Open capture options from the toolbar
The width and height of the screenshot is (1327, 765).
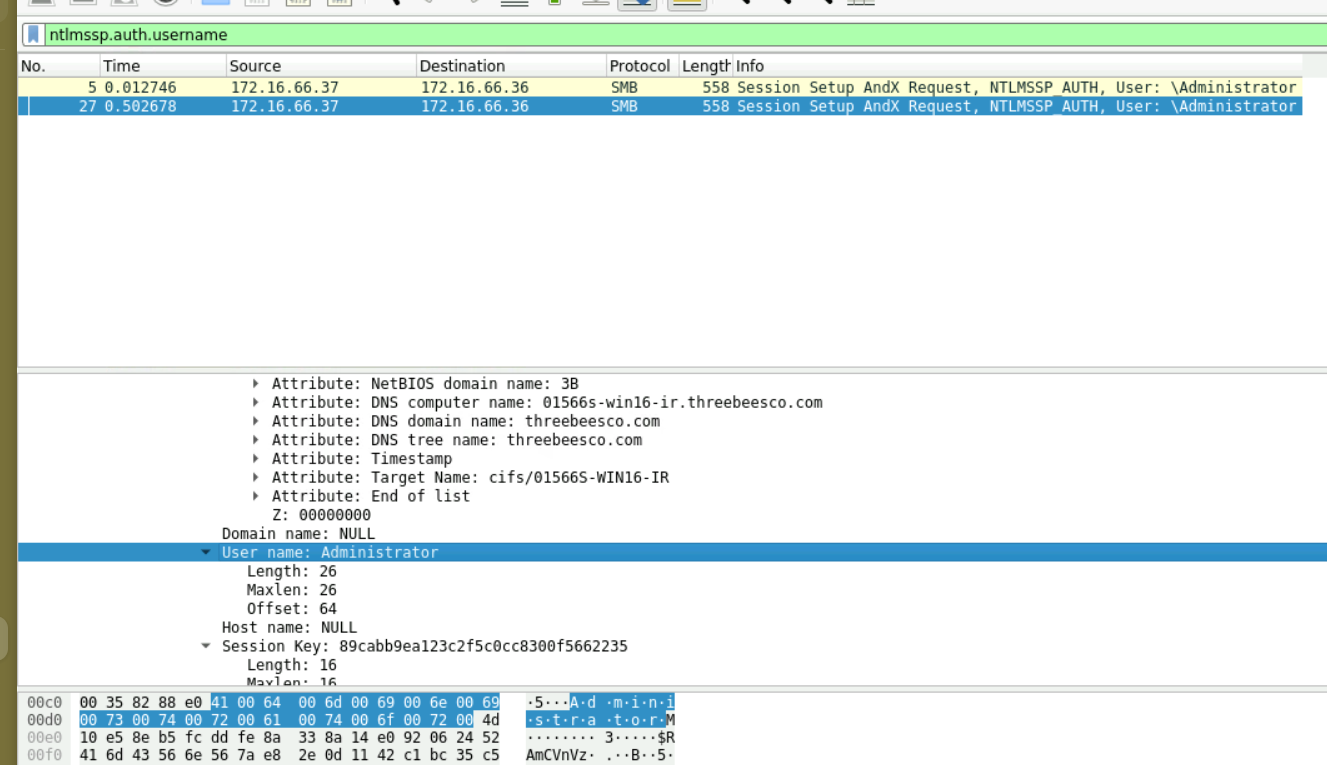166,2
